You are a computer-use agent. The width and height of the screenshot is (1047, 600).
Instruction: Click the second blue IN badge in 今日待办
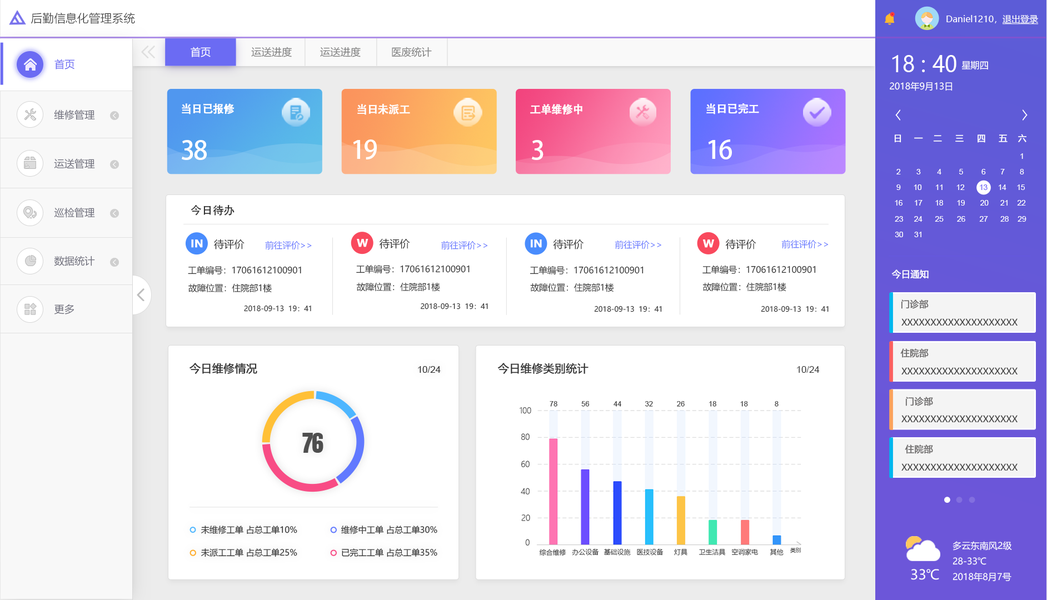(536, 244)
